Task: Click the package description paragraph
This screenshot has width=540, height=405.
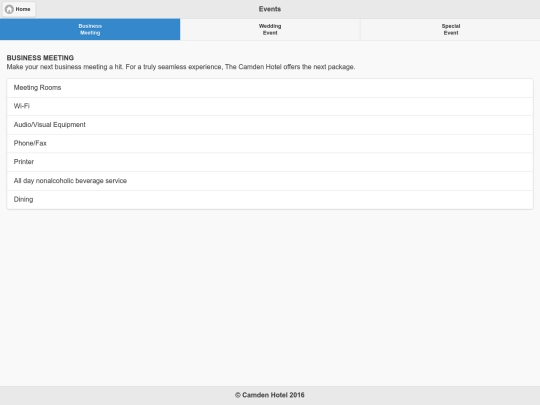Action: [x=181, y=67]
